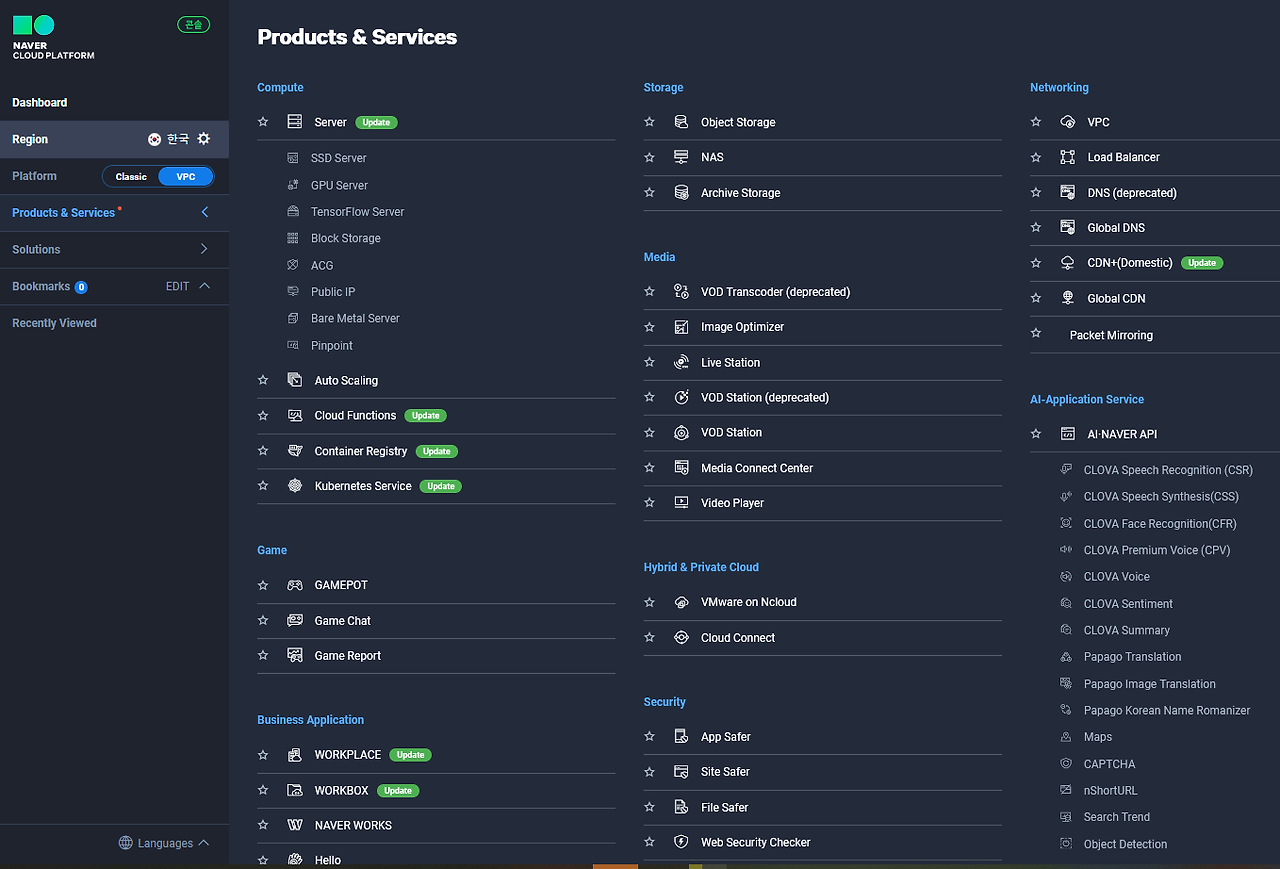Click the Global CDN icon
The height and width of the screenshot is (869, 1280).
(1067, 298)
